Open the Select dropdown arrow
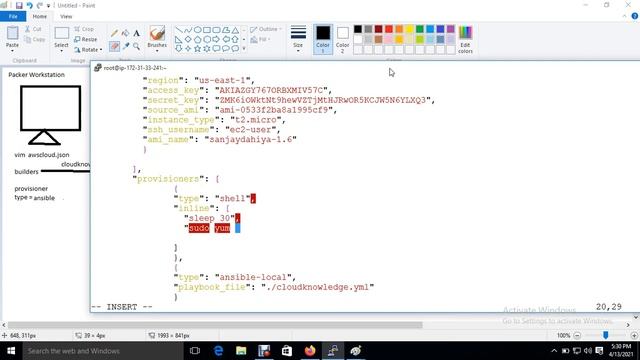 62,51
